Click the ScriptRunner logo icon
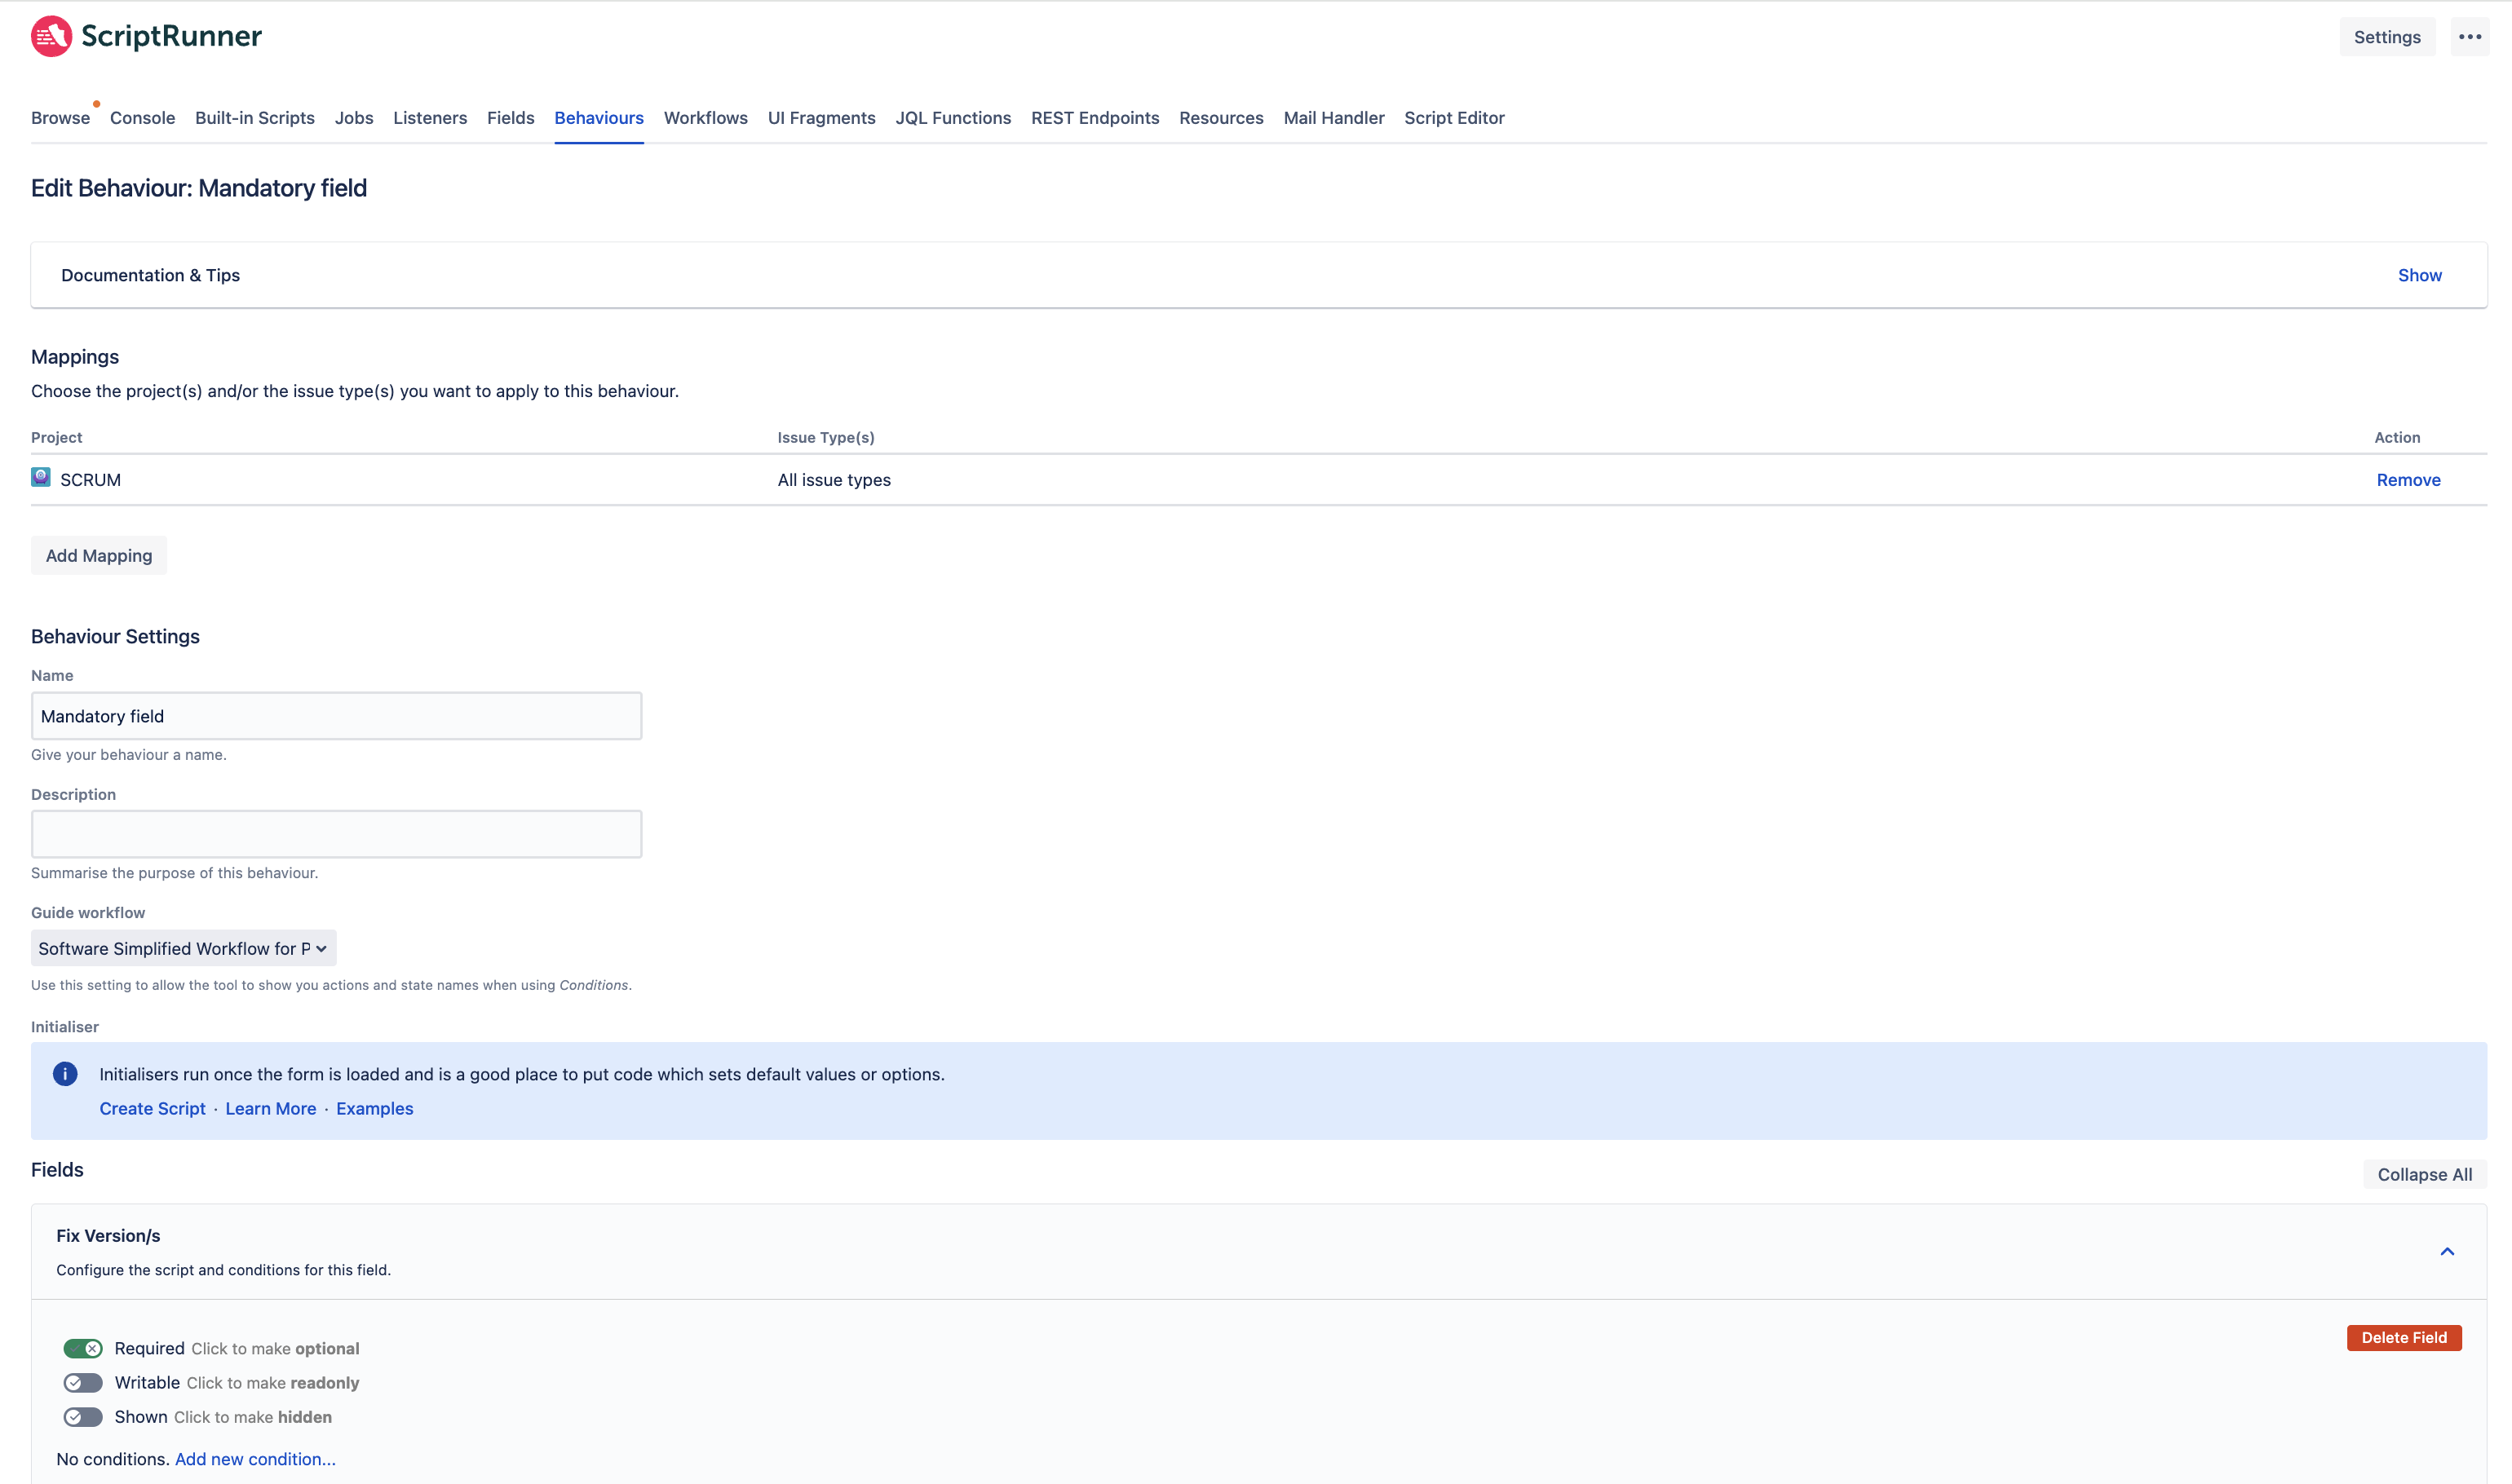This screenshot has width=2512, height=1484. tap(51, 36)
